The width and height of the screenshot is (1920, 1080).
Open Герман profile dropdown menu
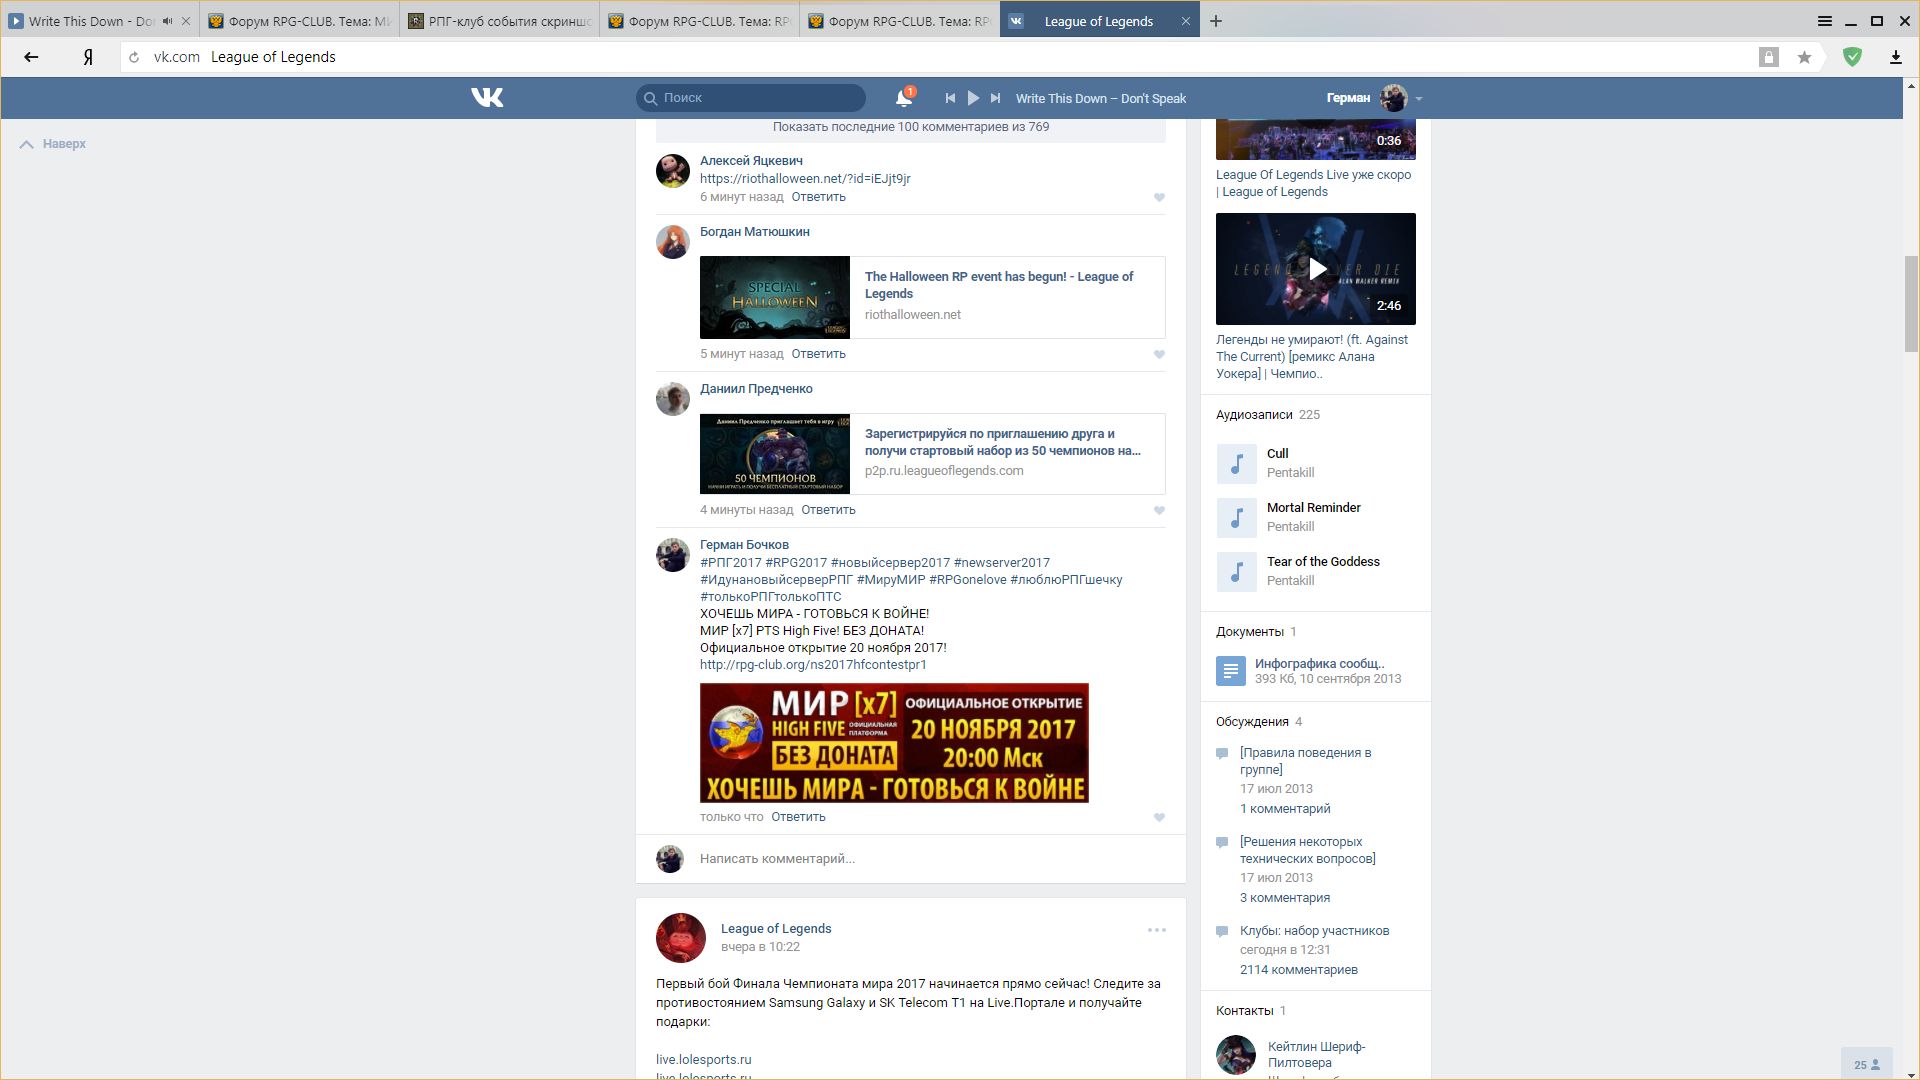coord(1374,98)
